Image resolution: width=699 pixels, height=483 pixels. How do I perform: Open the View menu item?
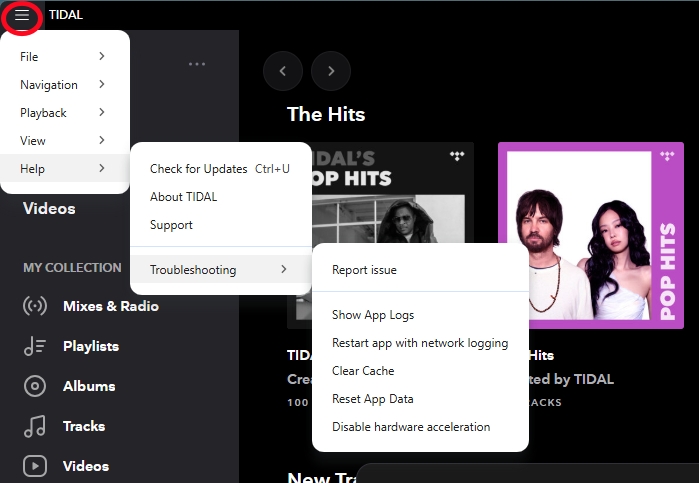pyautogui.click(x=65, y=140)
